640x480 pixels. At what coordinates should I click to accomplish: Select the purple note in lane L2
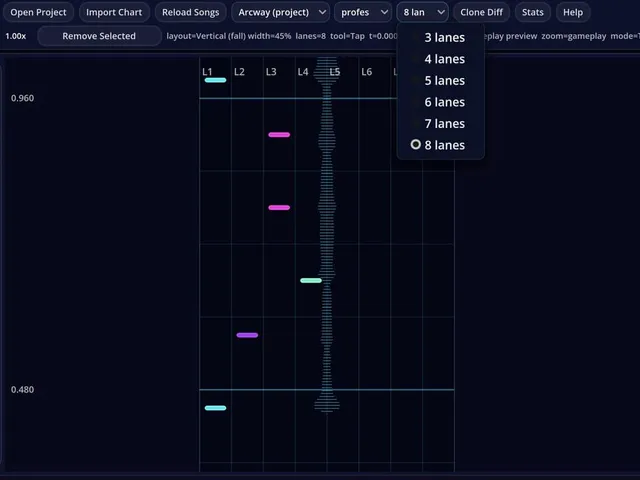[247, 335]
